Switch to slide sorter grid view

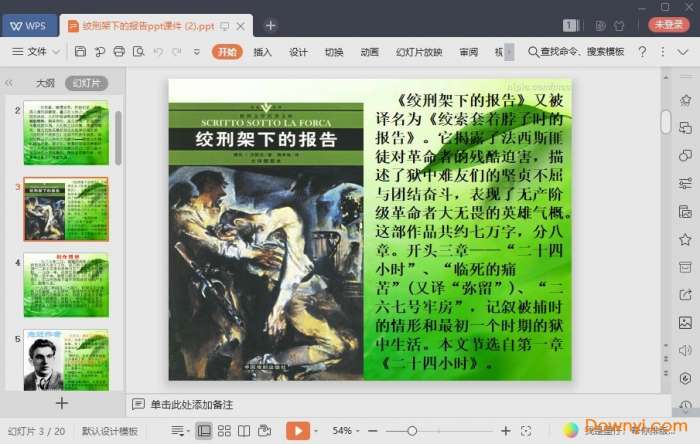pyautogui.click(x=224, y=431)
